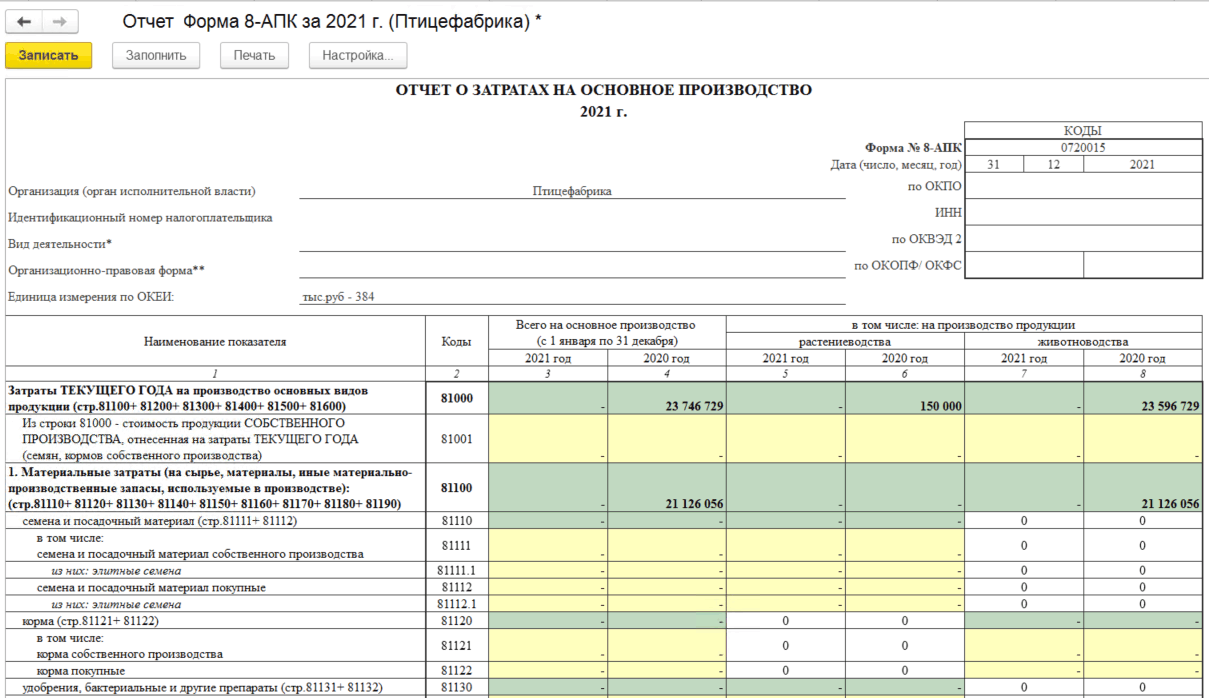
Task: Click the empty по ОКВЭД 2 code field
Action: [1083, 238]
